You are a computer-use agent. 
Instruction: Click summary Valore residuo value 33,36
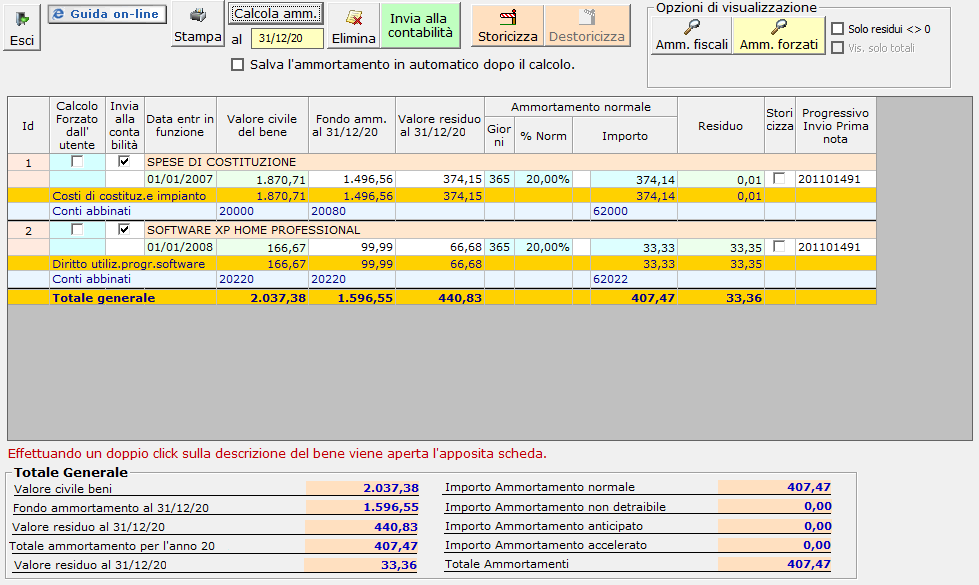point(362,565)
